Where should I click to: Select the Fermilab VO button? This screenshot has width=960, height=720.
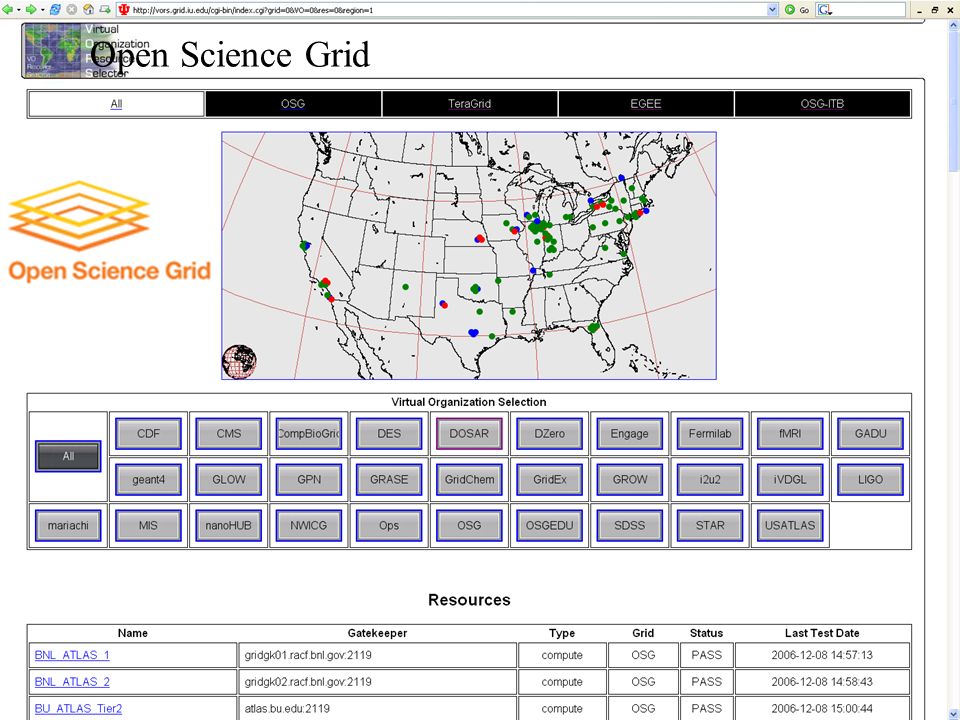click(x=710, y=433)
